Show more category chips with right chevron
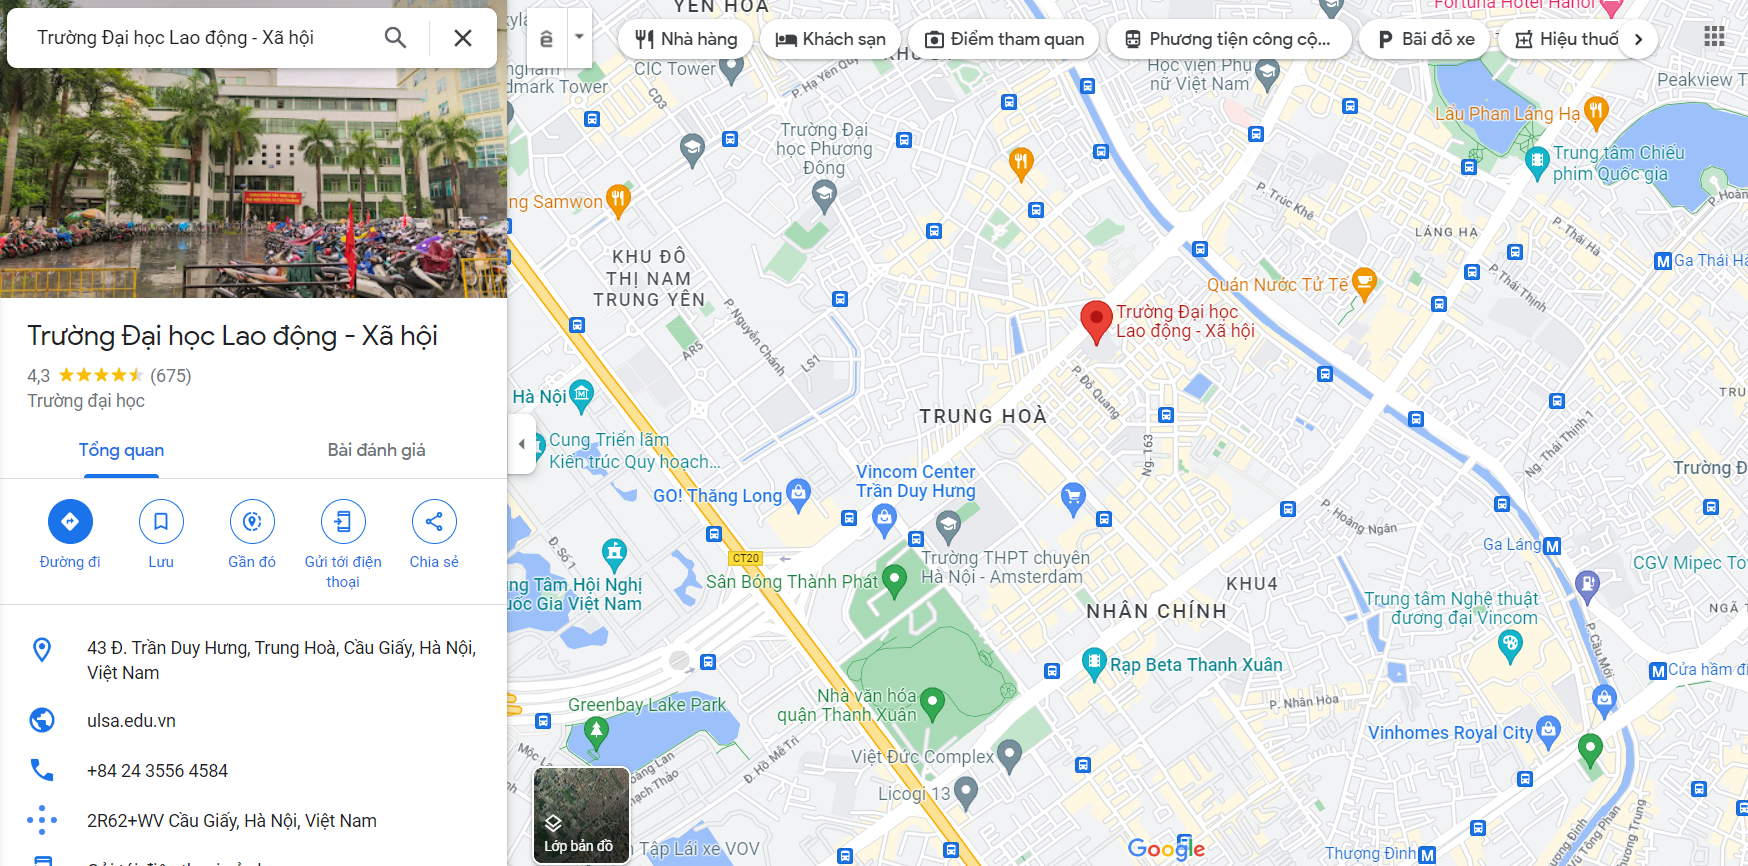The image size is (1748, 866). point(1638,39)
